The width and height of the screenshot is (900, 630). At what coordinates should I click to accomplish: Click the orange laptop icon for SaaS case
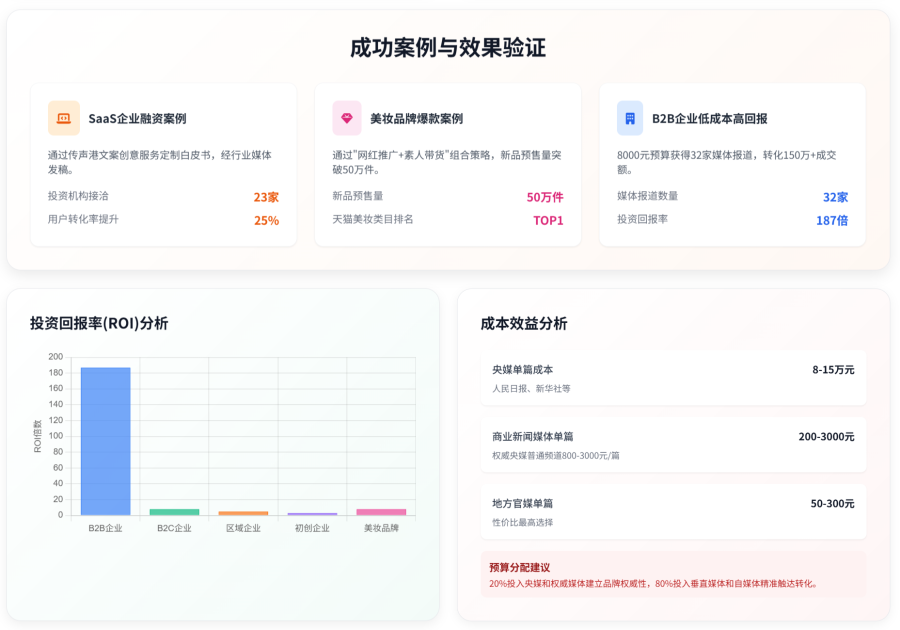click(x=64, y=118)
